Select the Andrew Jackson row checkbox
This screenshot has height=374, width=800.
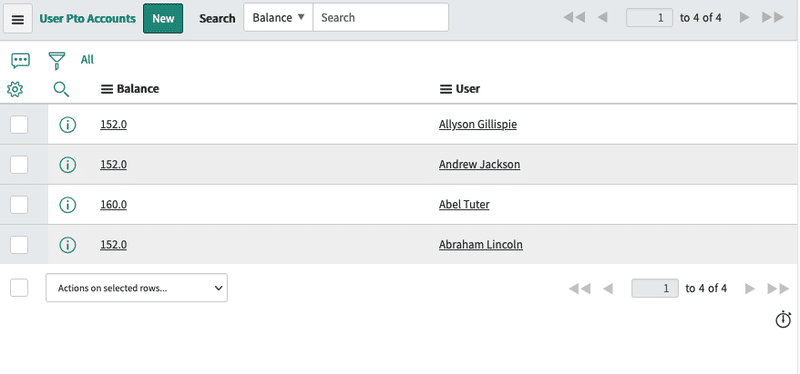(x=19, y=165)
